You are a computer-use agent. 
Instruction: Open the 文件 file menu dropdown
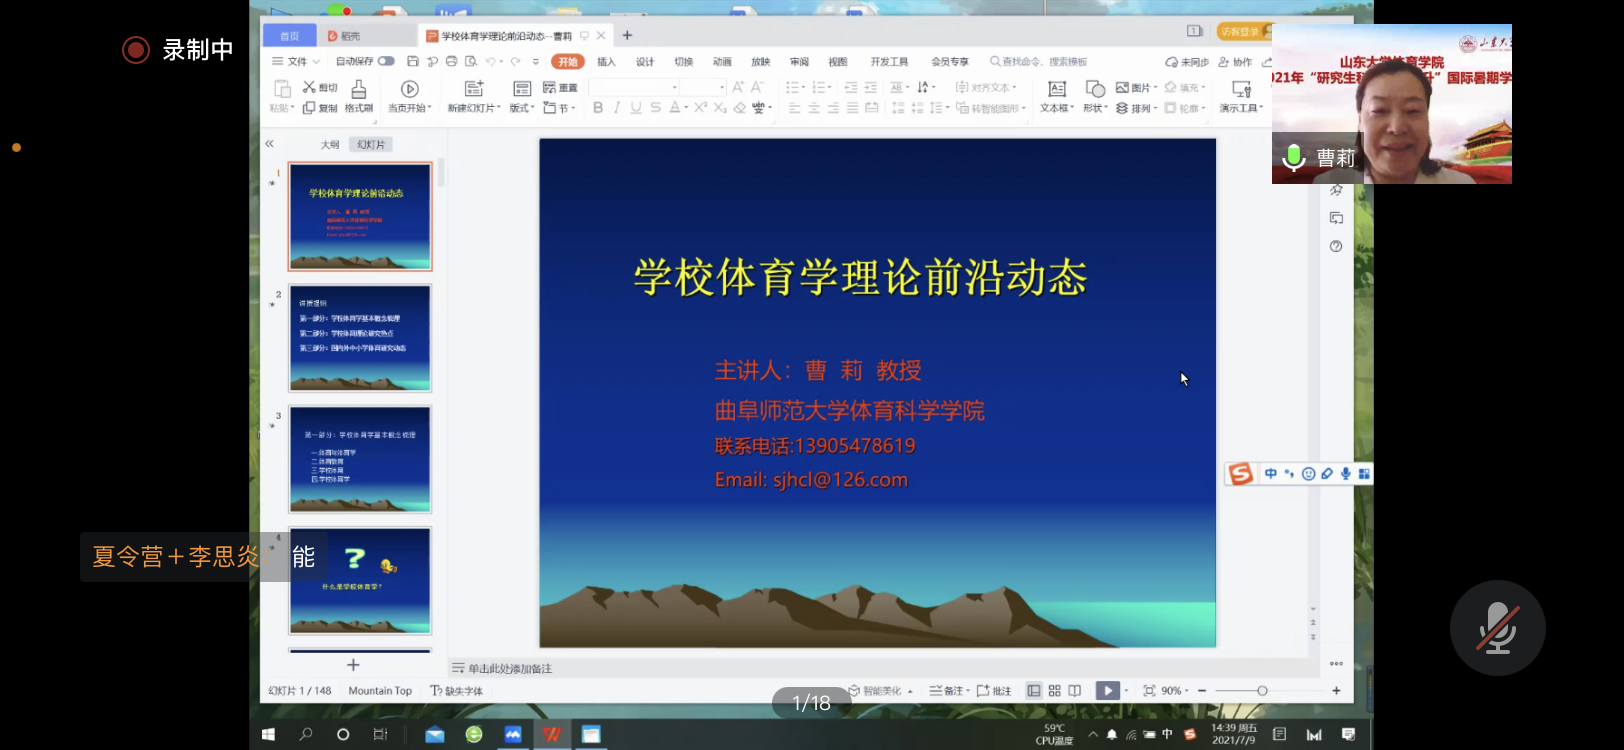point(297,62)
